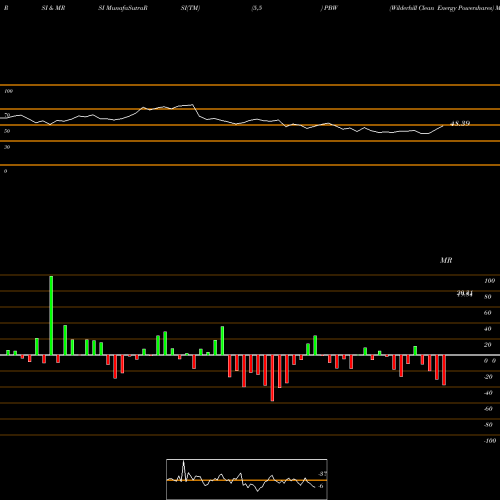
Task: Click the MR axis label 80
Action: tap(488, 297)
